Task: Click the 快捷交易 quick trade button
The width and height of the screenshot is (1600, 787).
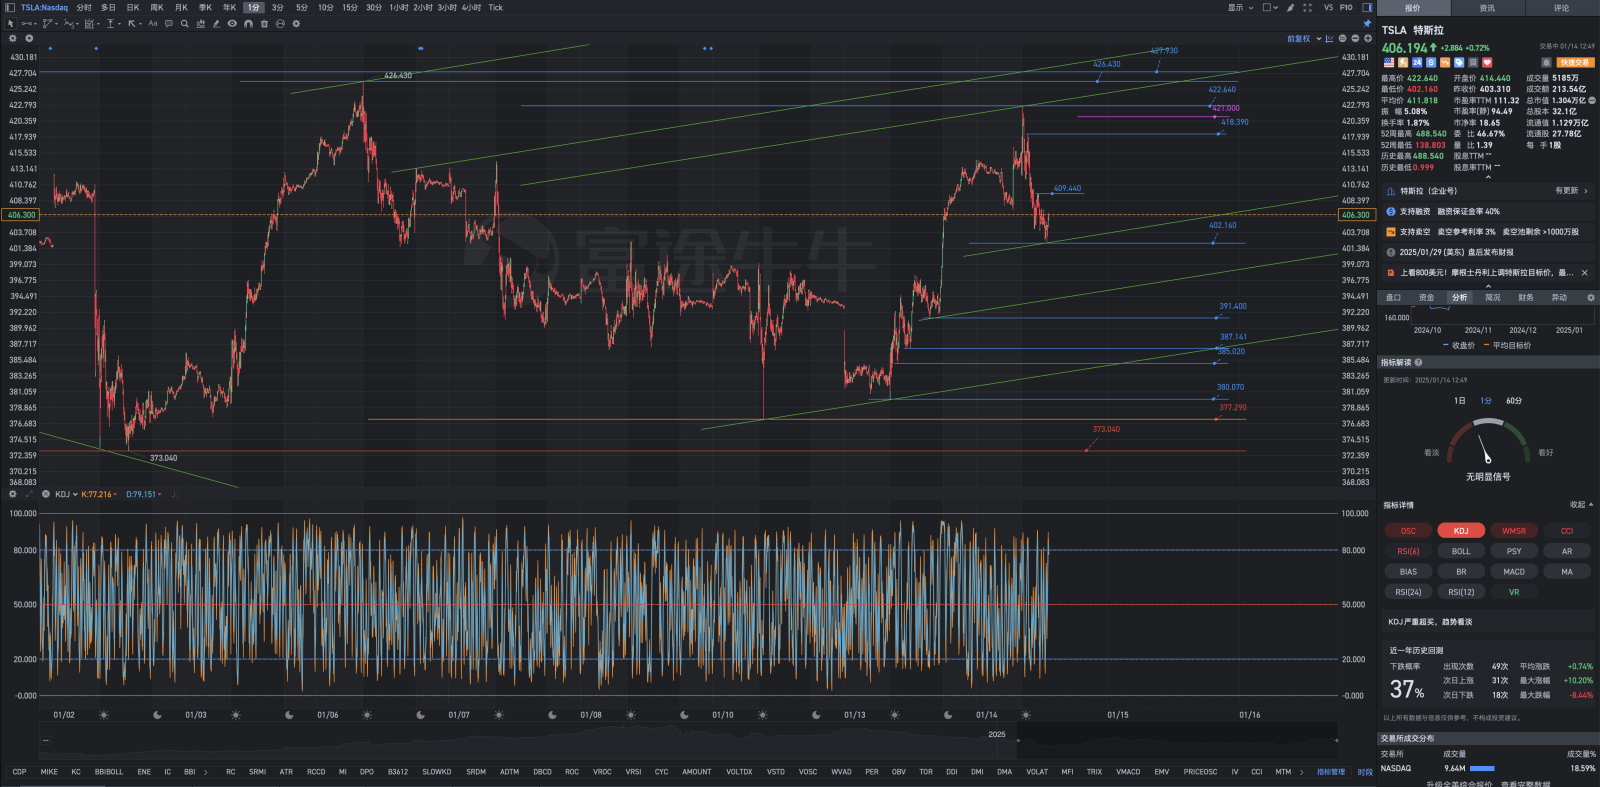Action: coord(1576,62)
